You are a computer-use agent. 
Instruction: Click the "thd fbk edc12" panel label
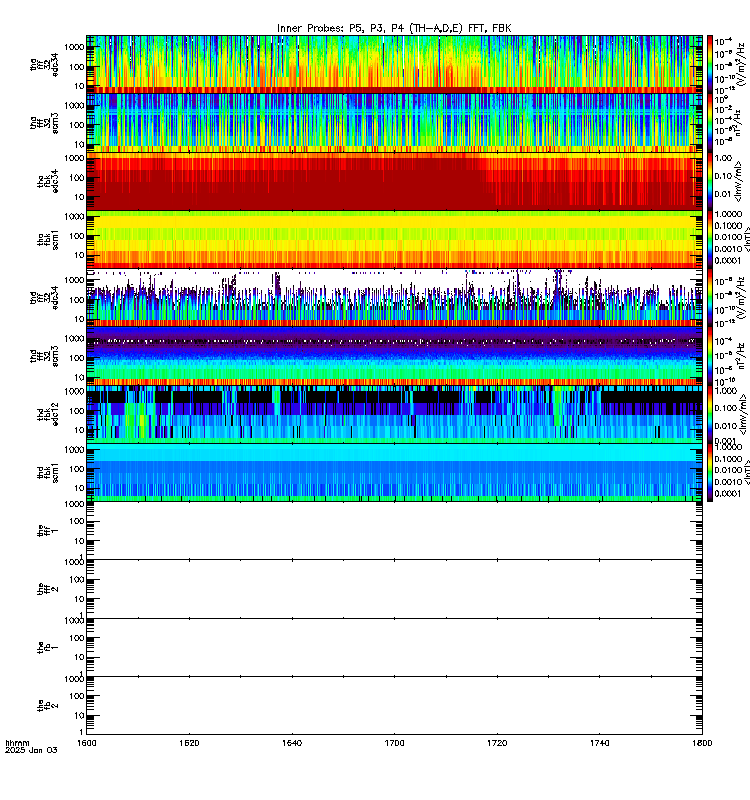47,414
